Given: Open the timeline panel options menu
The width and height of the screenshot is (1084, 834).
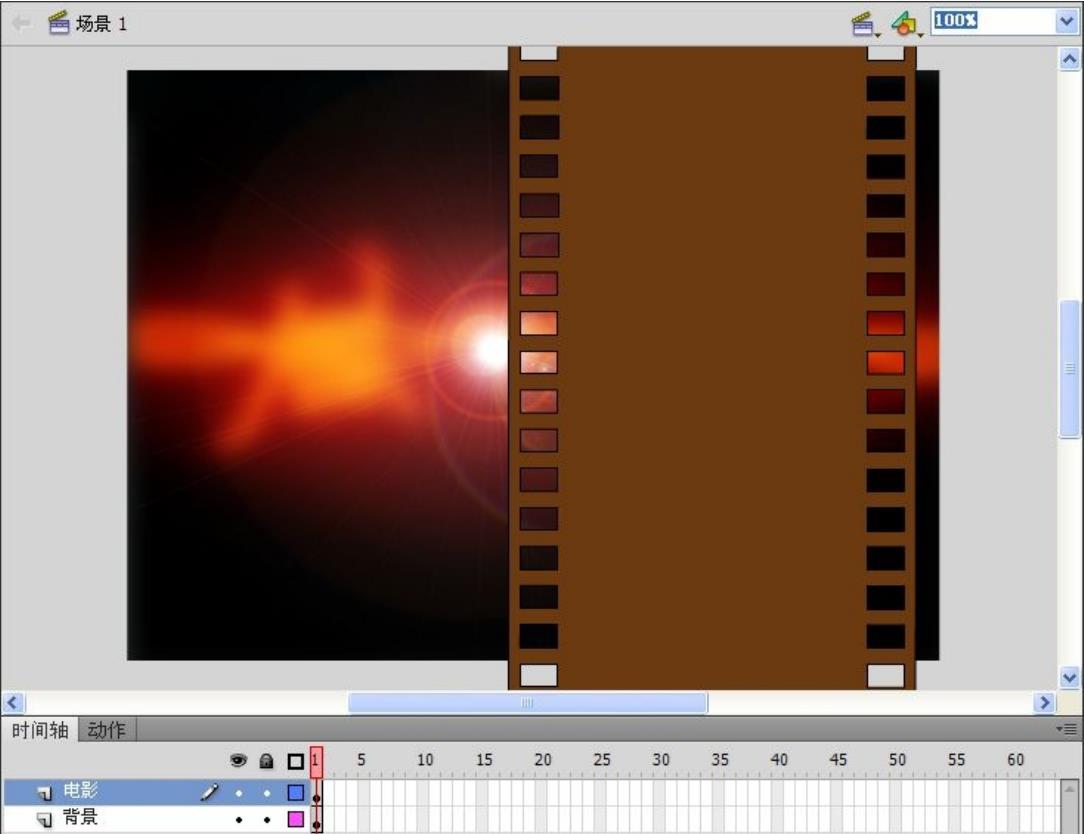Looking at the screenshot, I should click(x=1066, y=730).
